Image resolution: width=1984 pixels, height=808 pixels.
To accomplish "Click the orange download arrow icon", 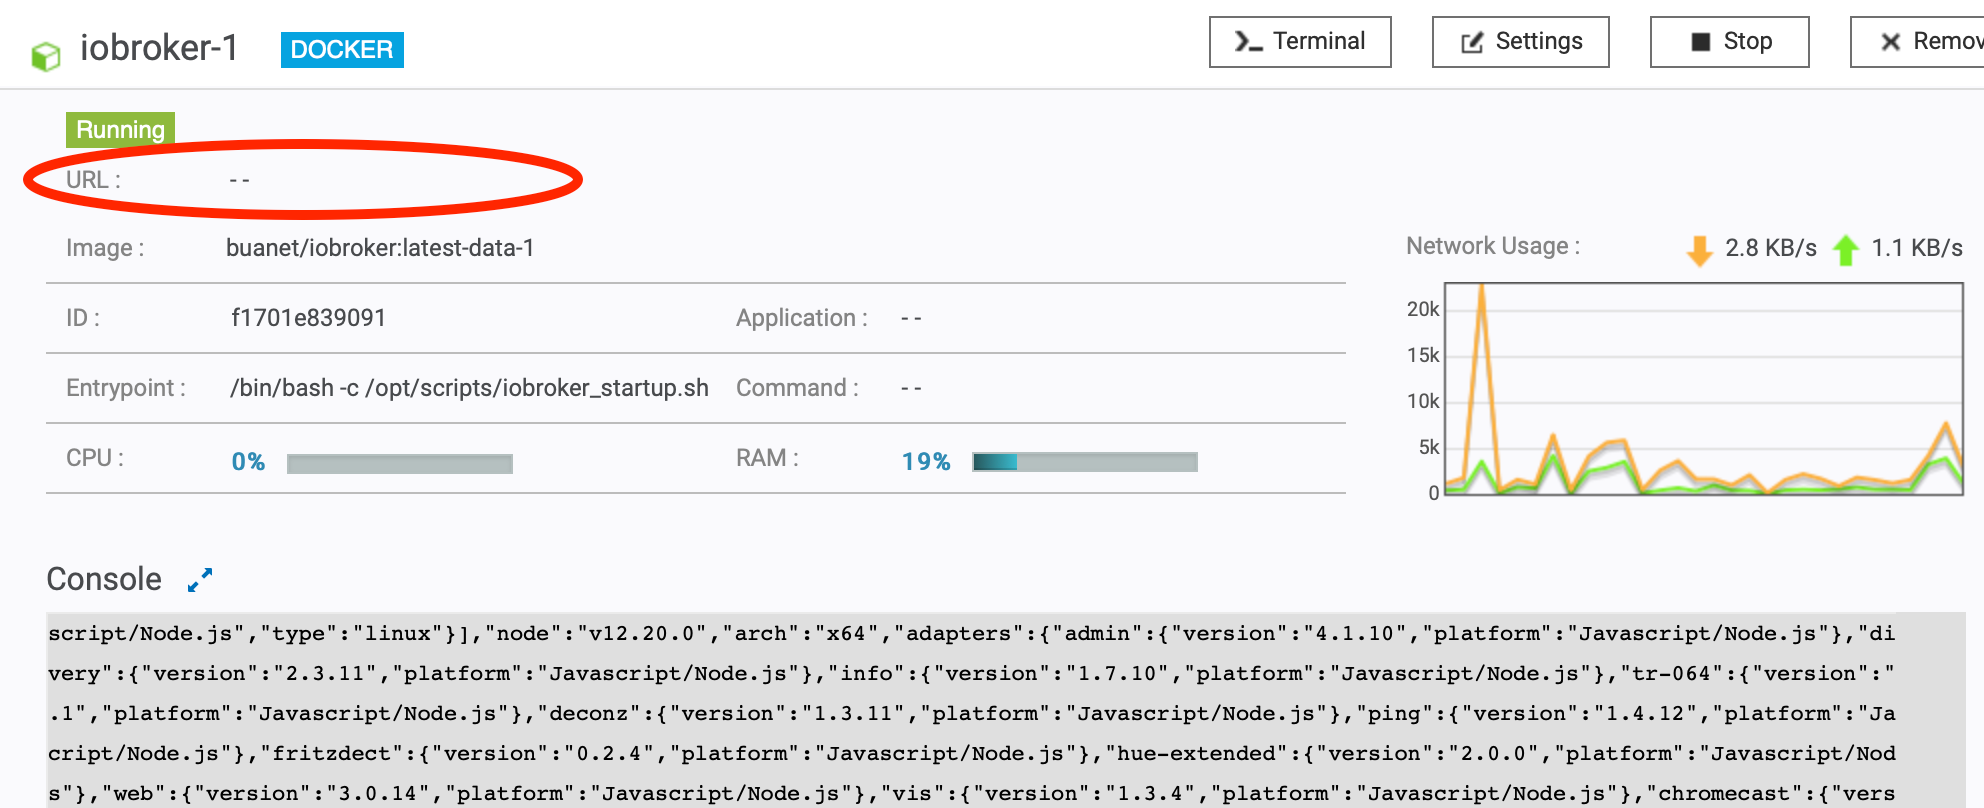I will [1699, 250].
